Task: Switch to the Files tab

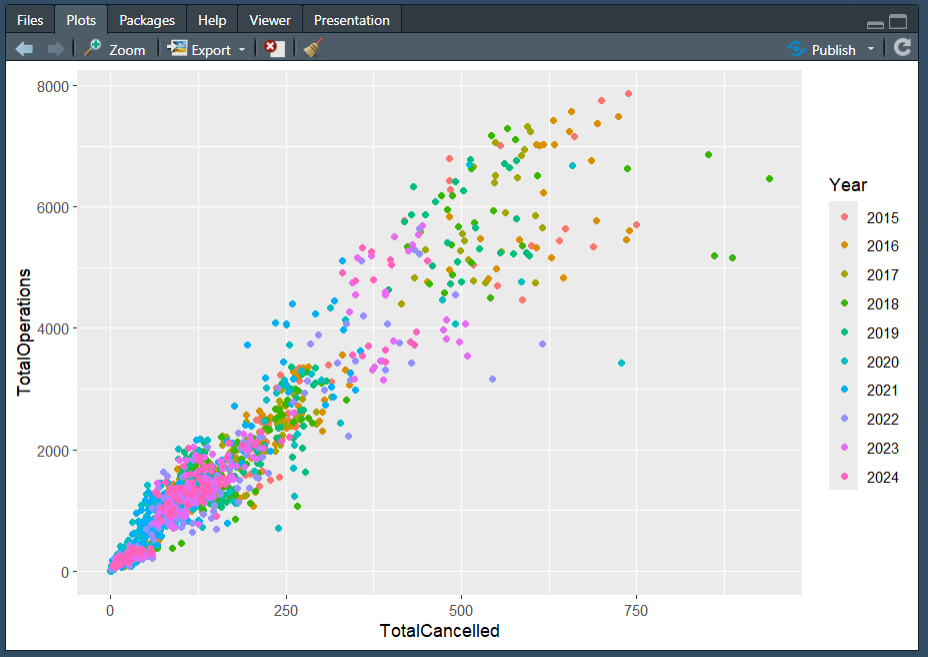Action: pyautogui.click(x=30, y=20)
